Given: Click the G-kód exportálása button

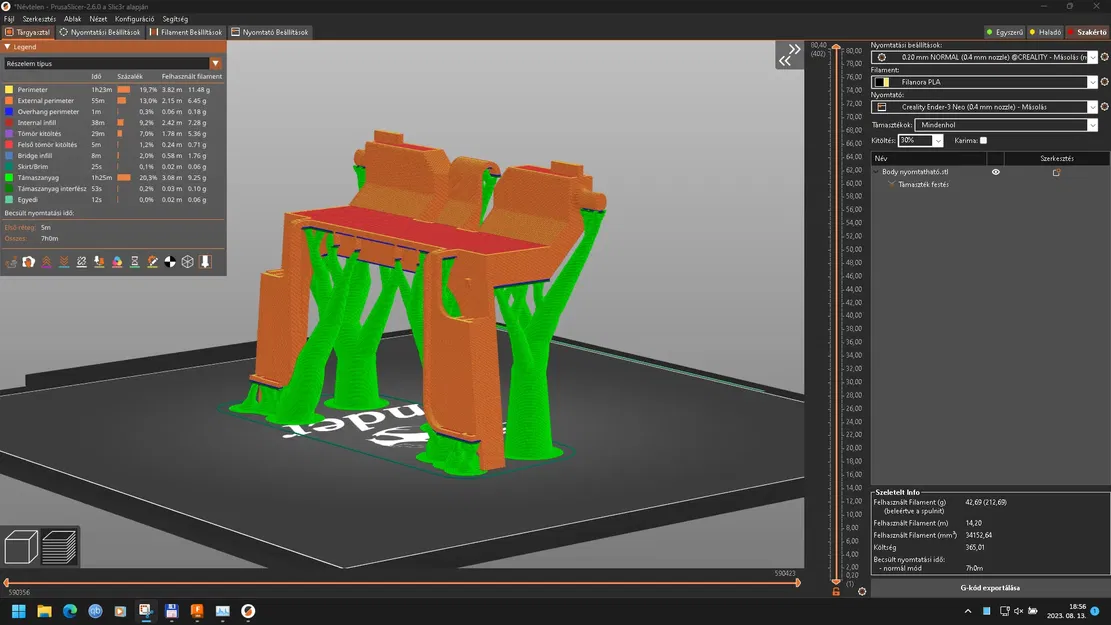Looking at the screenshot, I should [x=990, y=587].
